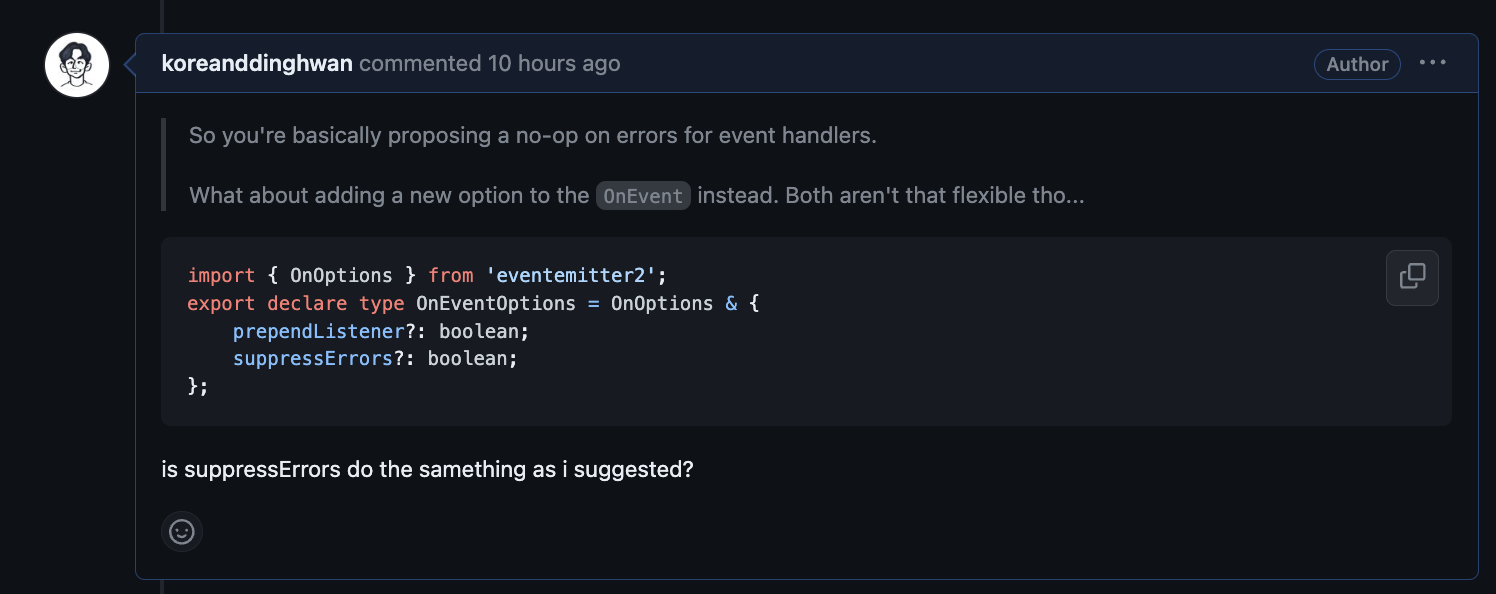Open the '10 hours ago' timestamp permalink

coord(554,64)
